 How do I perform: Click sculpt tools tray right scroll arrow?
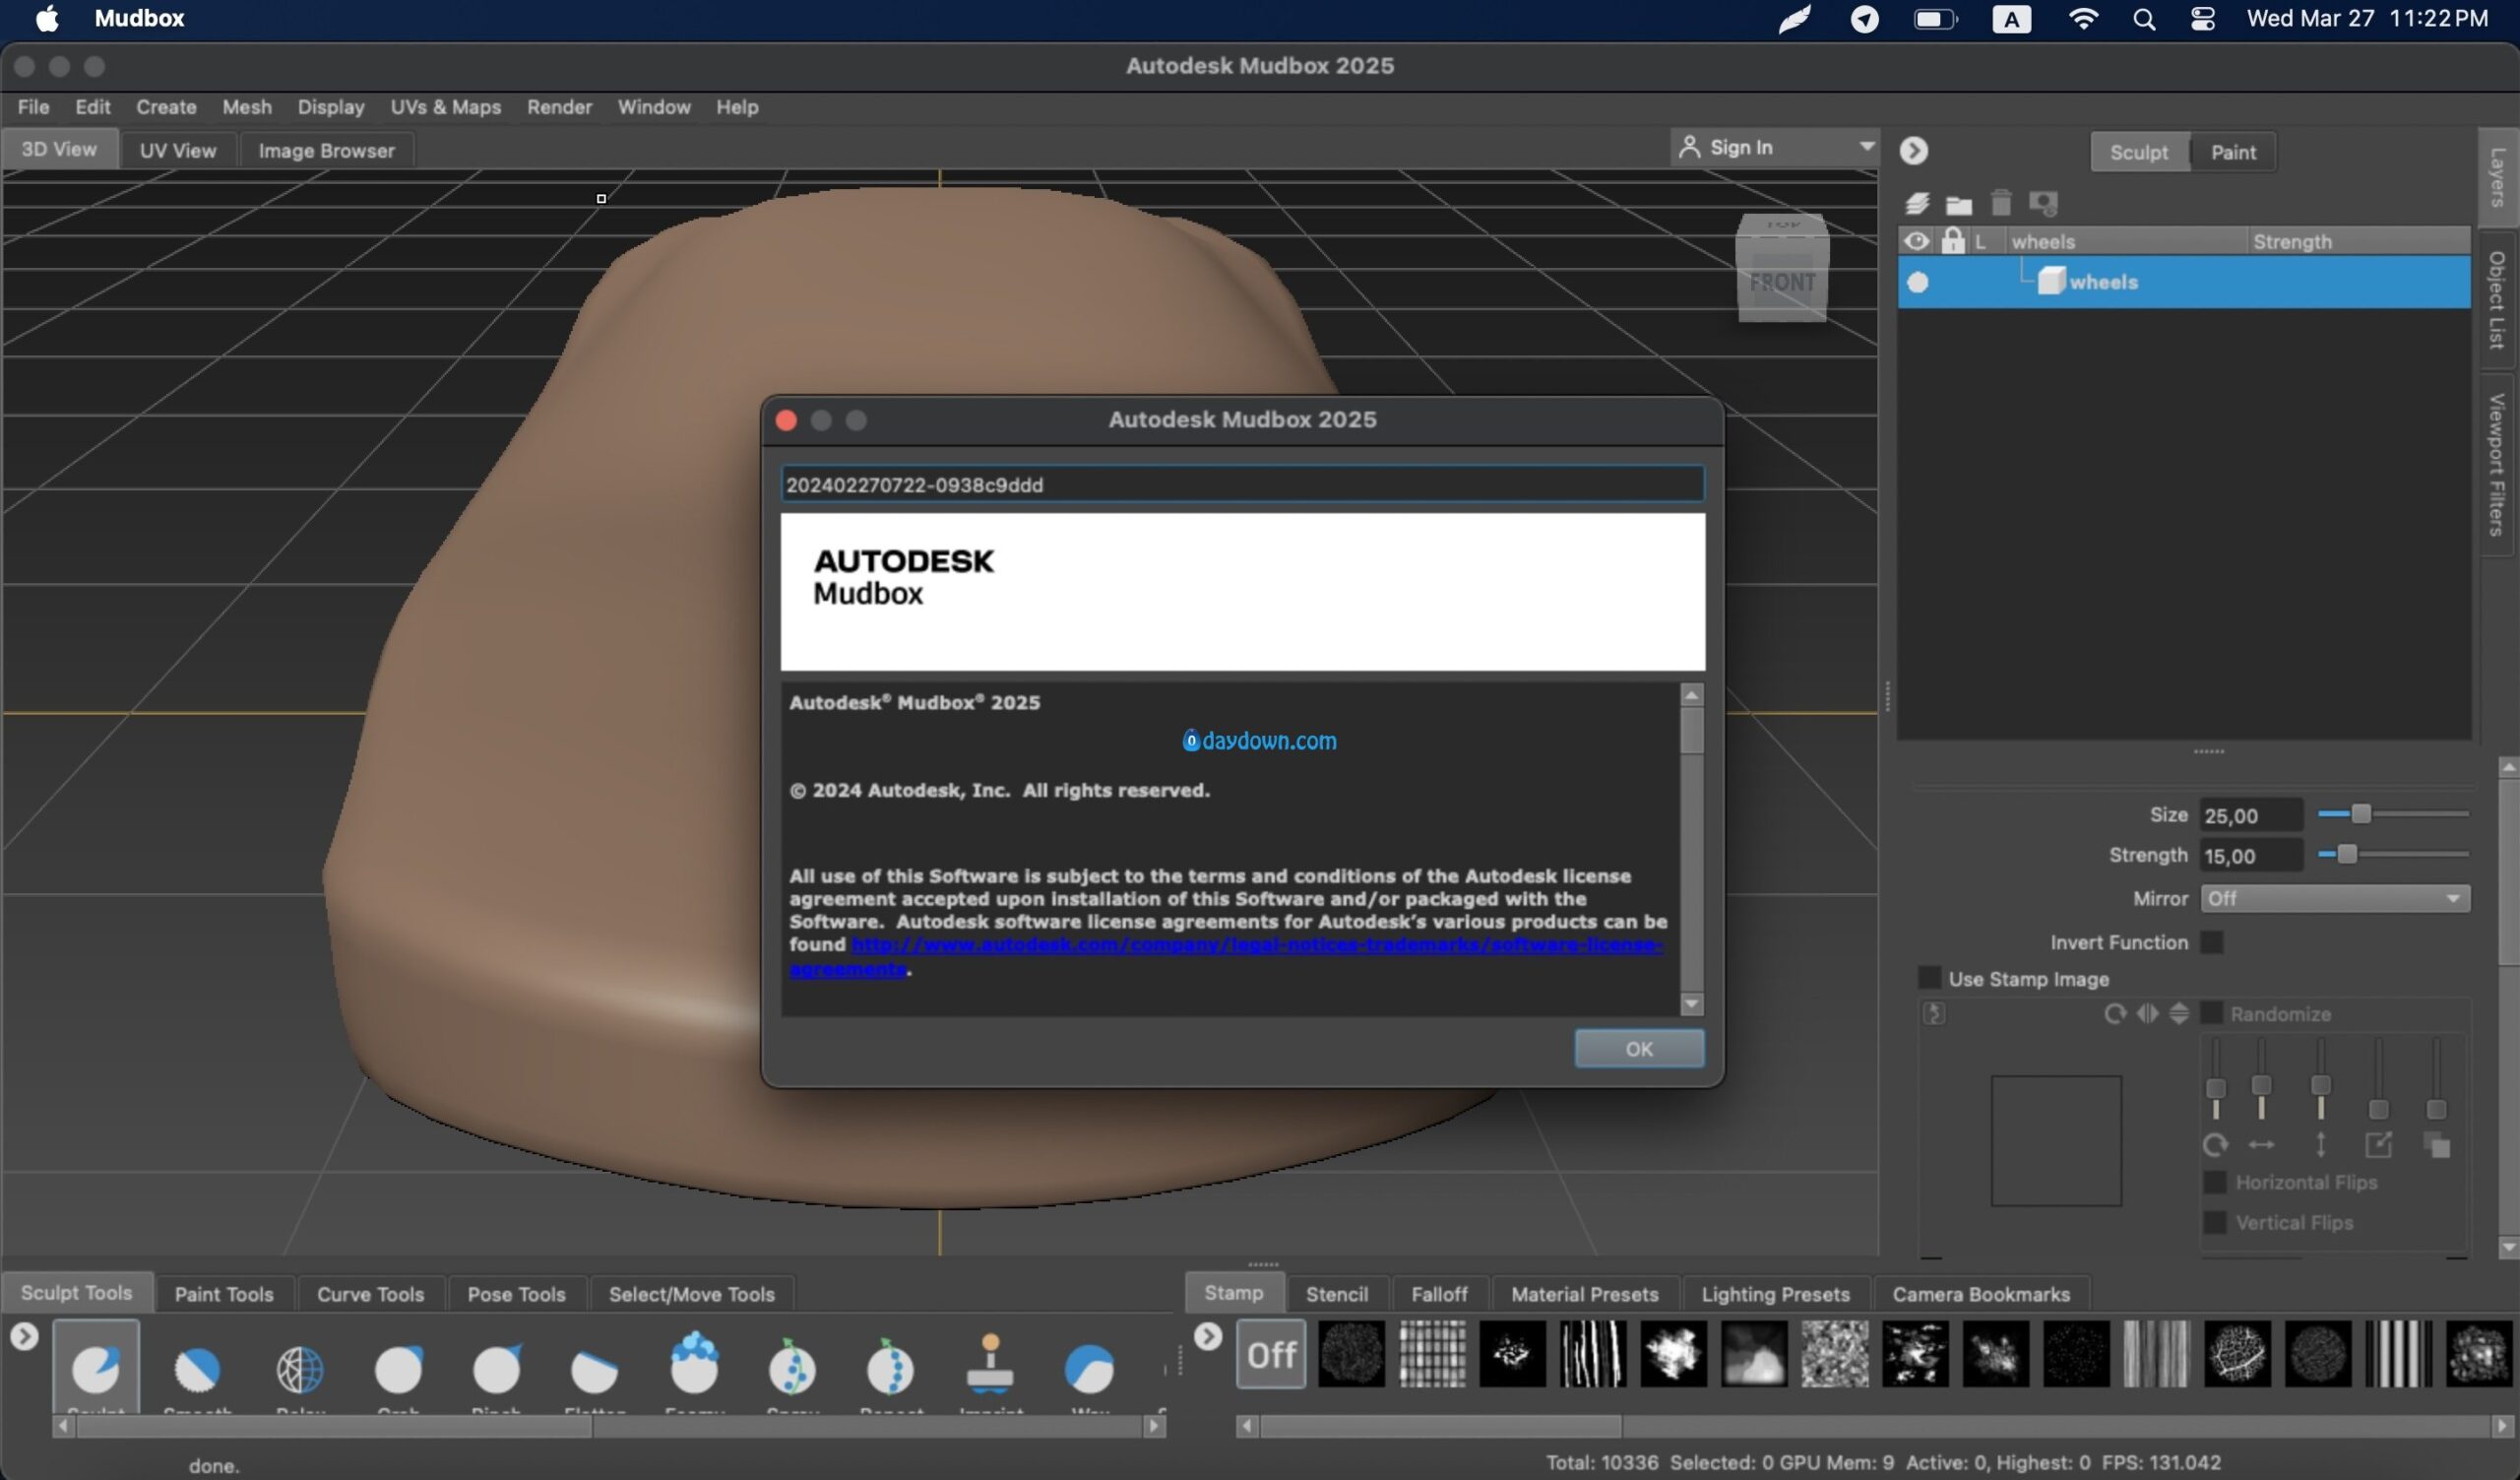pyautogui.click(x=1155, y=1426)
